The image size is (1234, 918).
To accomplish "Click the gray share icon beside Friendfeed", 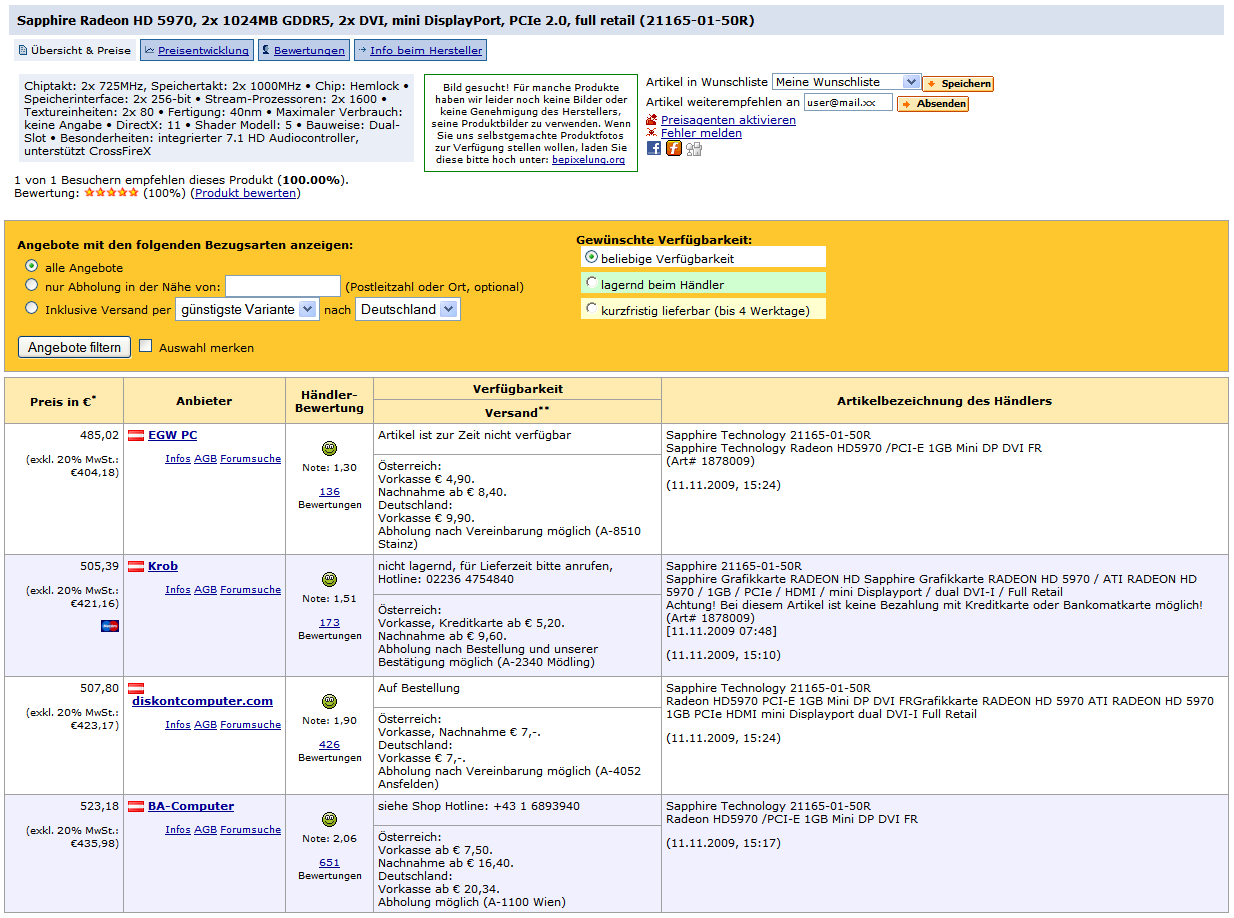I will click(694, 149).
